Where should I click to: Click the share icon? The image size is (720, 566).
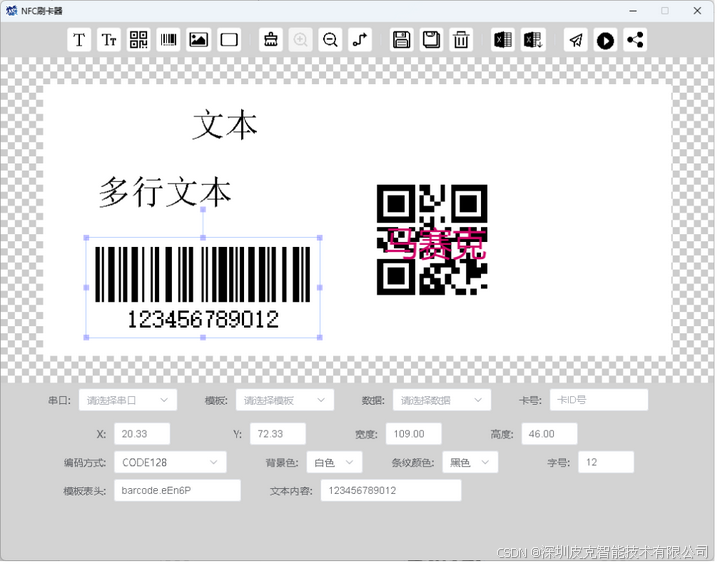[636, 40]
